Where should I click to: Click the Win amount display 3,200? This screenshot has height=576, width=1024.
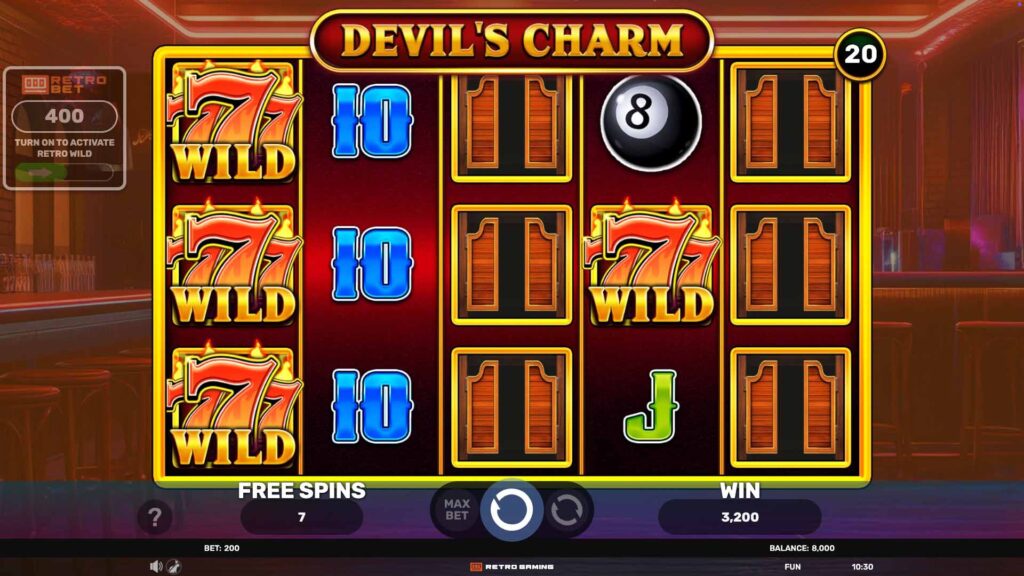(739, 517)
